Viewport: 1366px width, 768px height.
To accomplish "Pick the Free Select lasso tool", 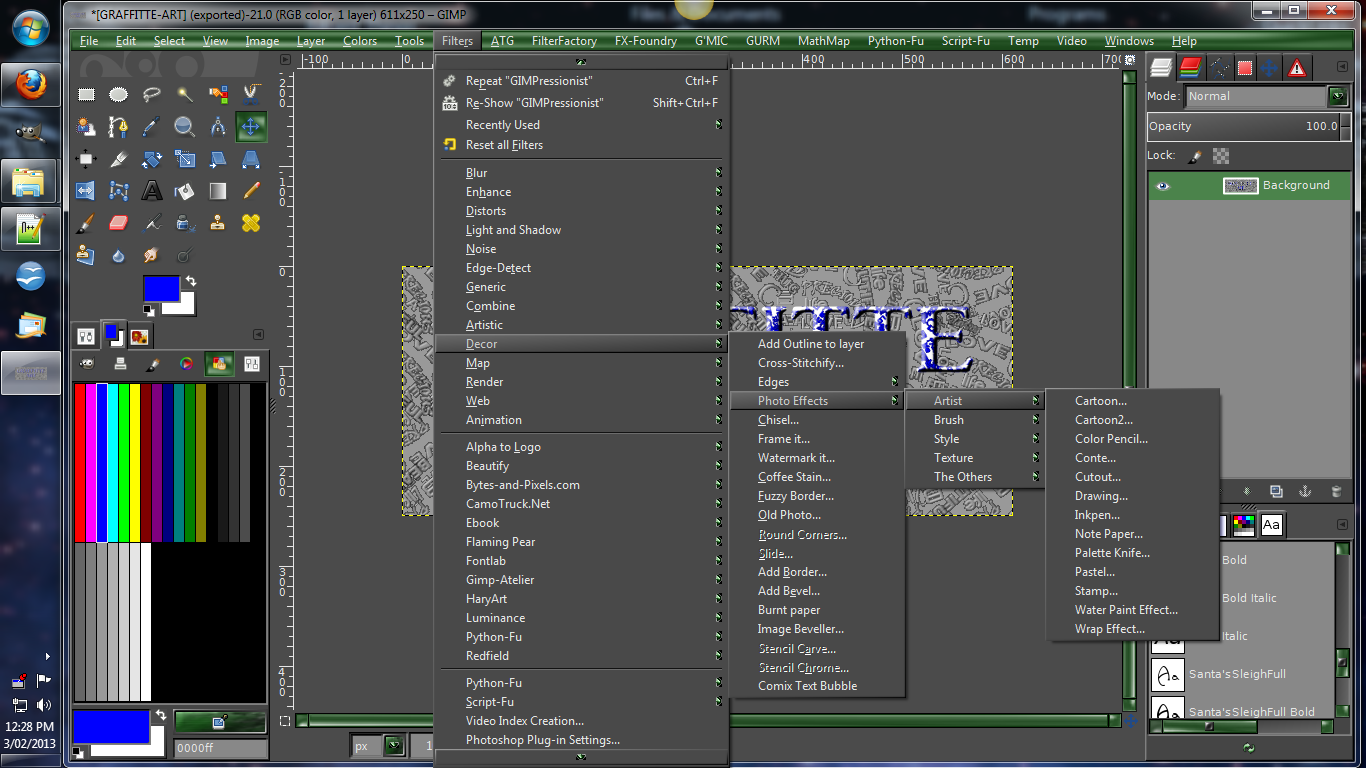I will click(152, 95).
